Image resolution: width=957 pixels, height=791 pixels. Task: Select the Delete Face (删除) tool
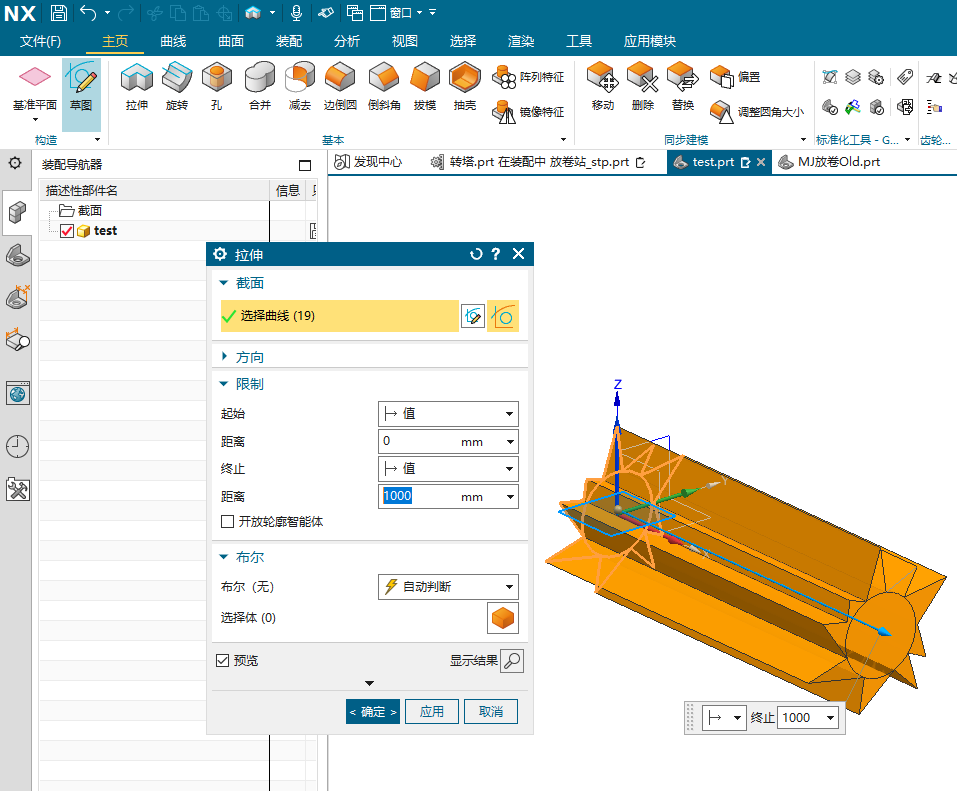(x=643, y=87)
